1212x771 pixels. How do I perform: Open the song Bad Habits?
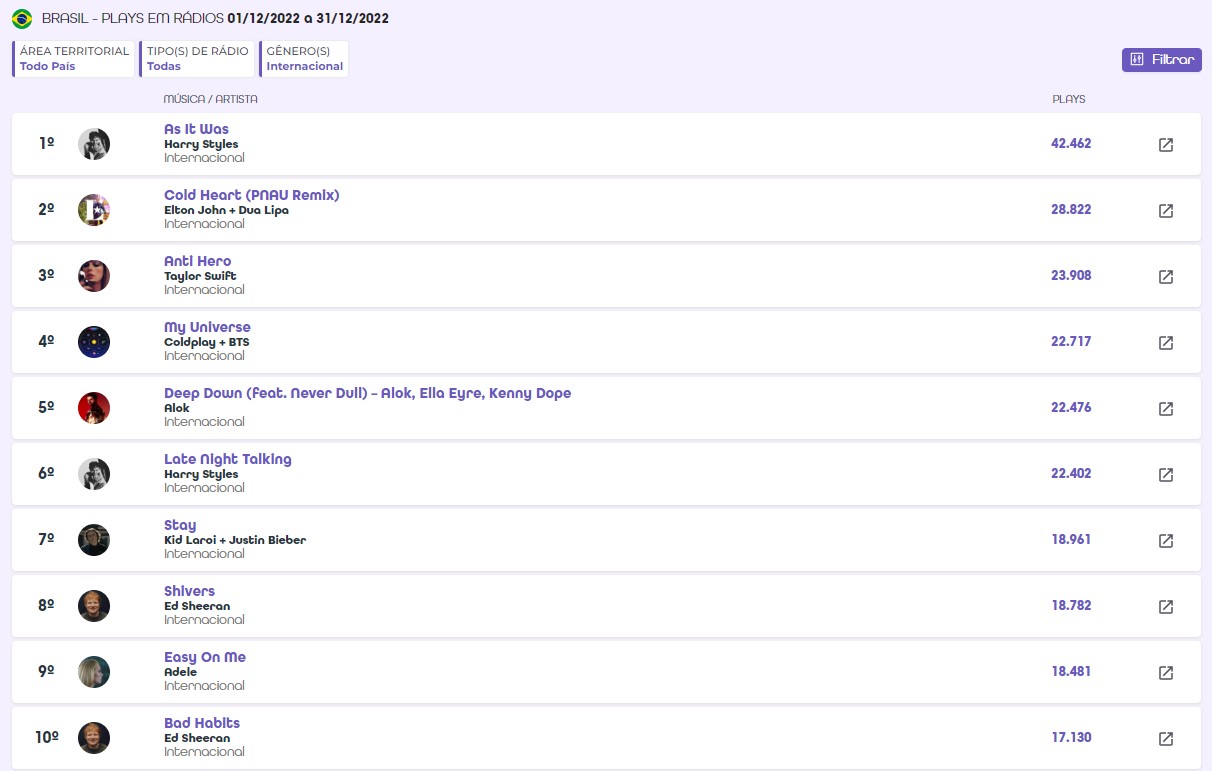point(202,723)
